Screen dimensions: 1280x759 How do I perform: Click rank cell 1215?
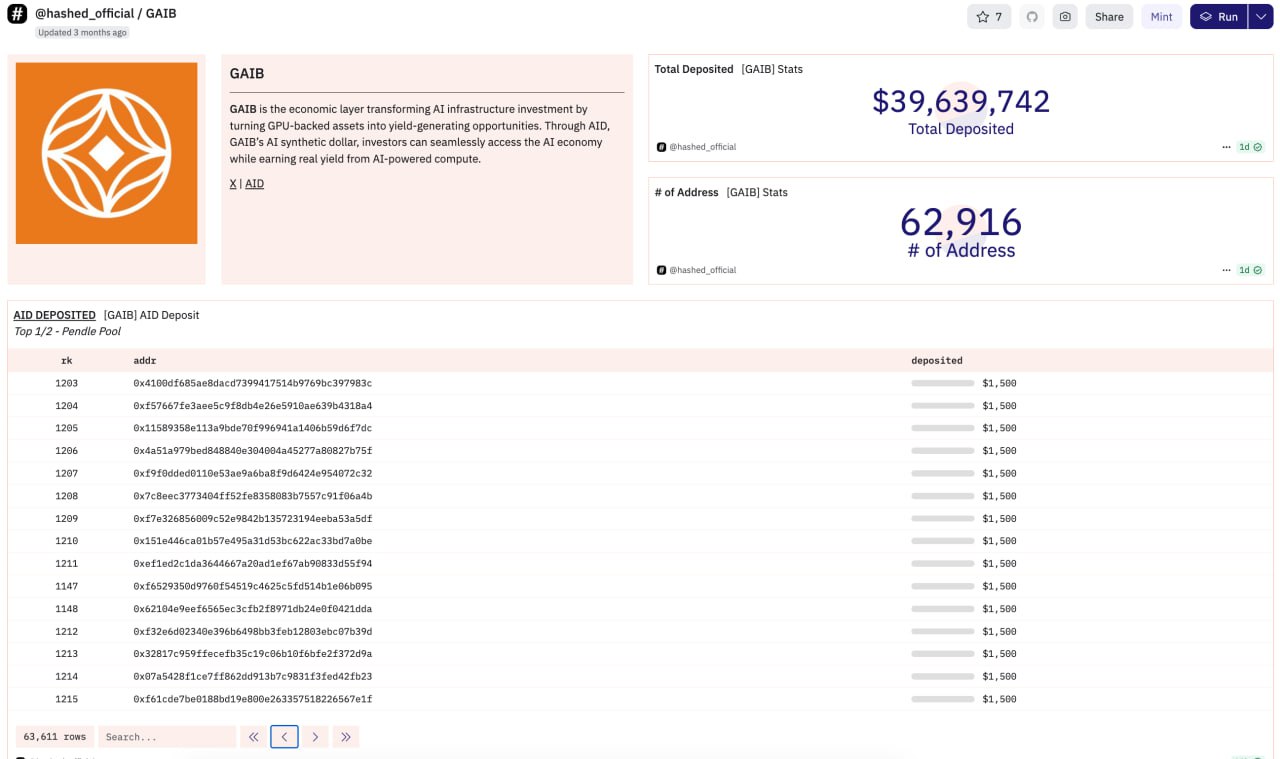67,699
